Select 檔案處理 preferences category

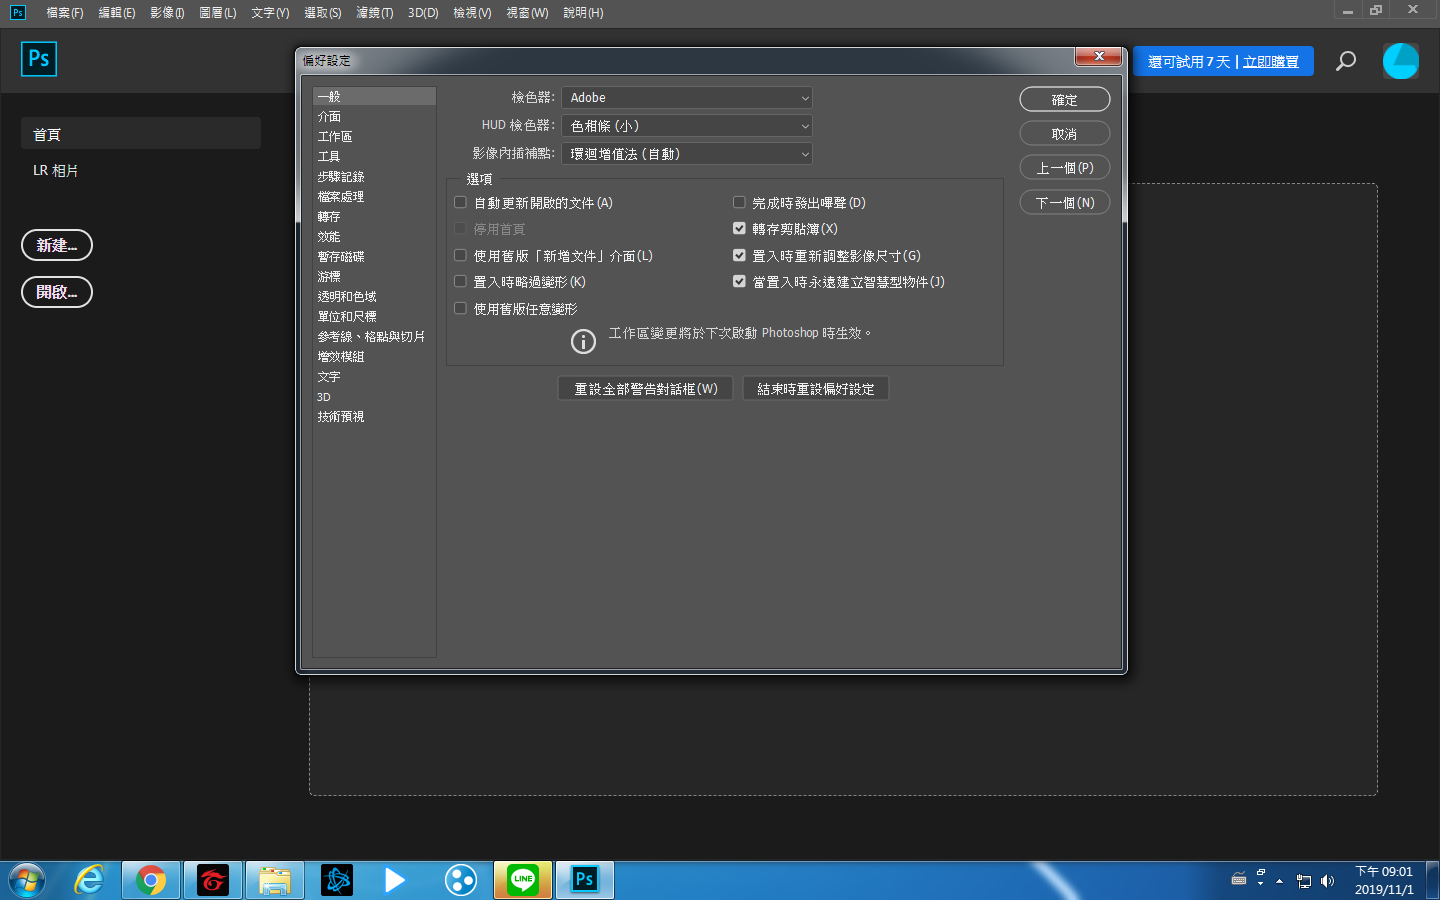point(374,197)
